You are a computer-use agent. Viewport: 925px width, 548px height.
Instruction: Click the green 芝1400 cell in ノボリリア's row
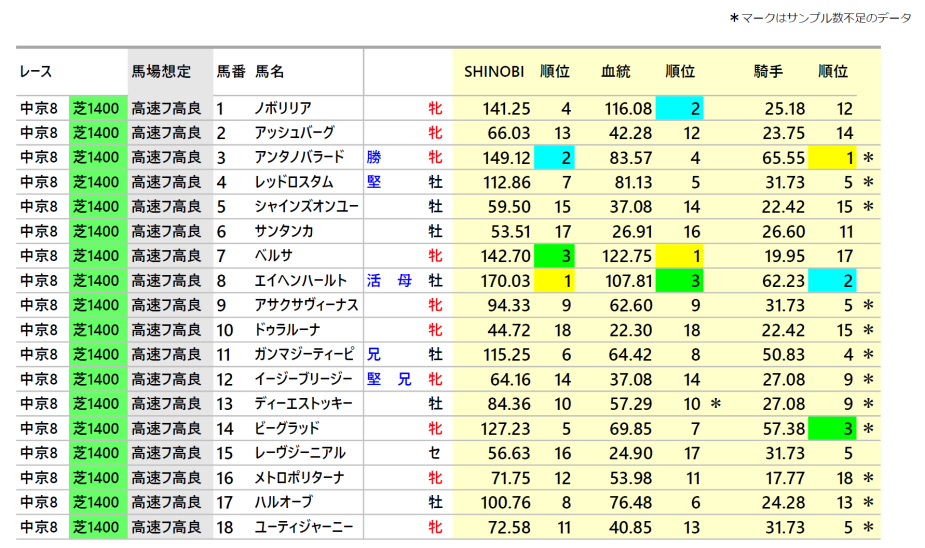coord(98,108)
